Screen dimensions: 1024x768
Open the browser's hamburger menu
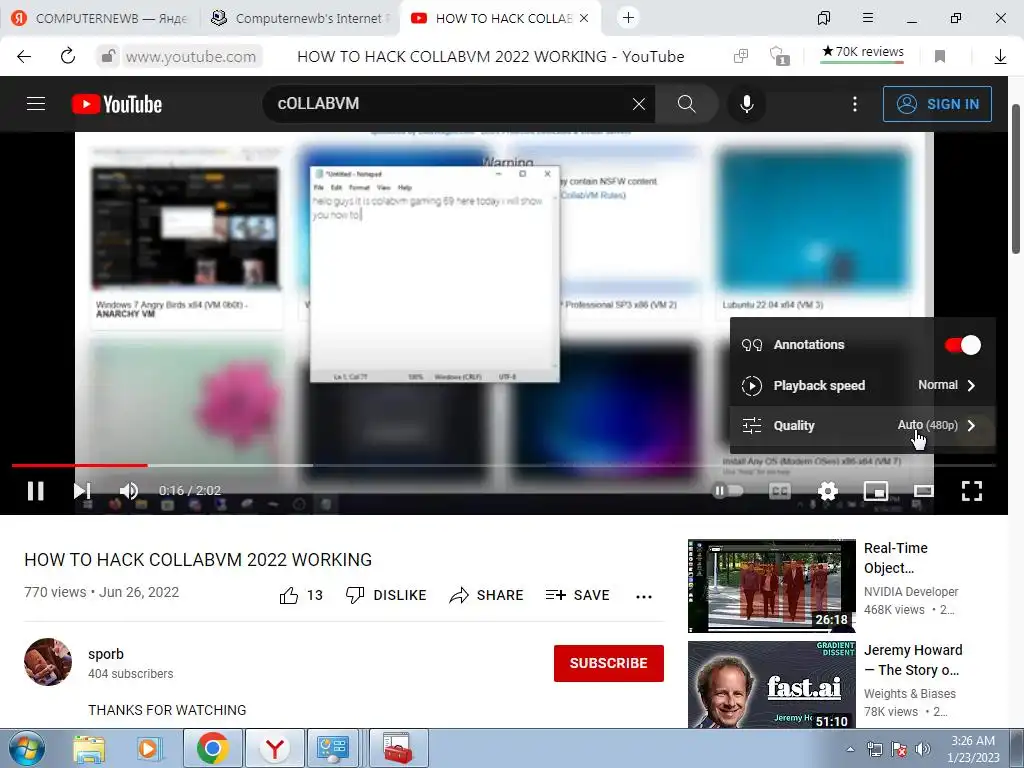click(x=867, y=18)
